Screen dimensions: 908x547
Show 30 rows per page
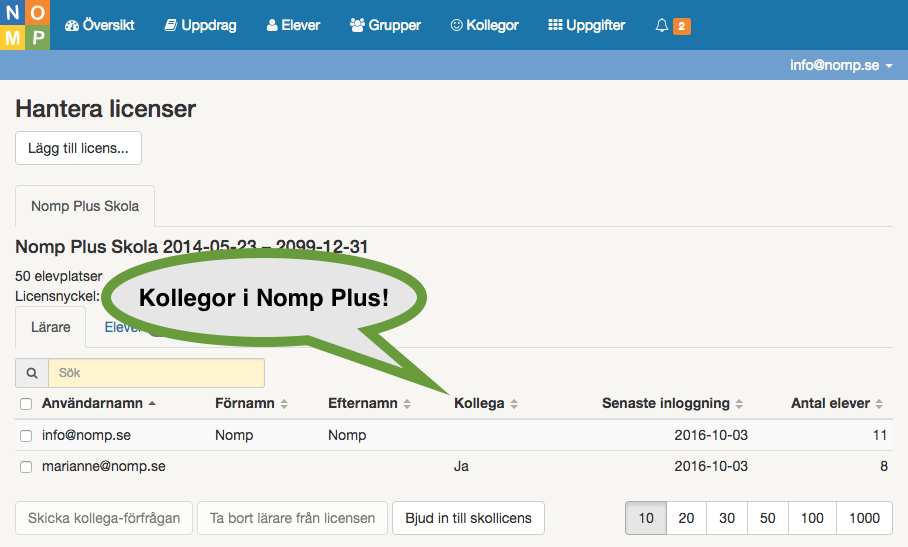pos(727,518)
